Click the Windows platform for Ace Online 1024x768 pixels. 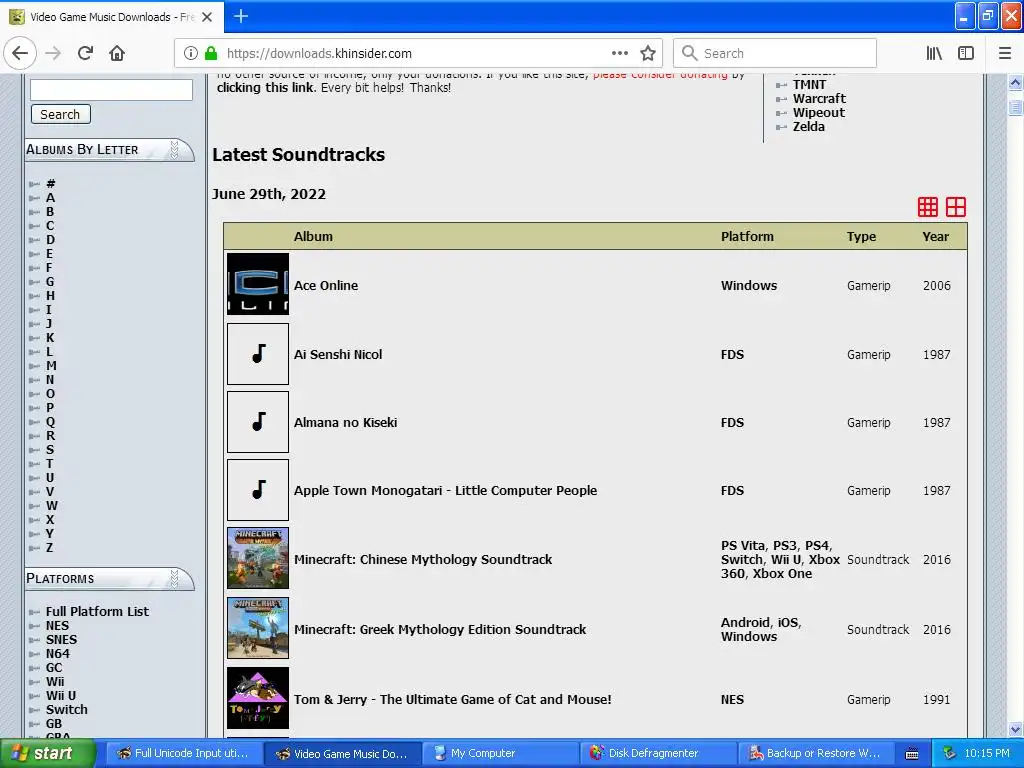[749, 285]
